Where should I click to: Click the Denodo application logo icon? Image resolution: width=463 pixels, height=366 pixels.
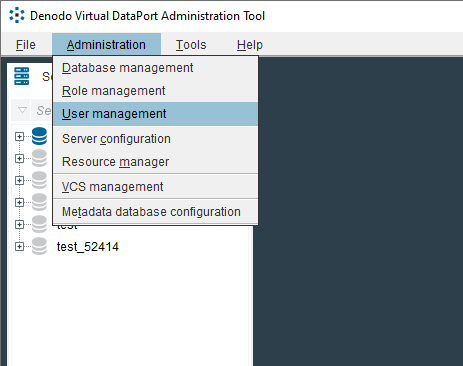[17, 16]
